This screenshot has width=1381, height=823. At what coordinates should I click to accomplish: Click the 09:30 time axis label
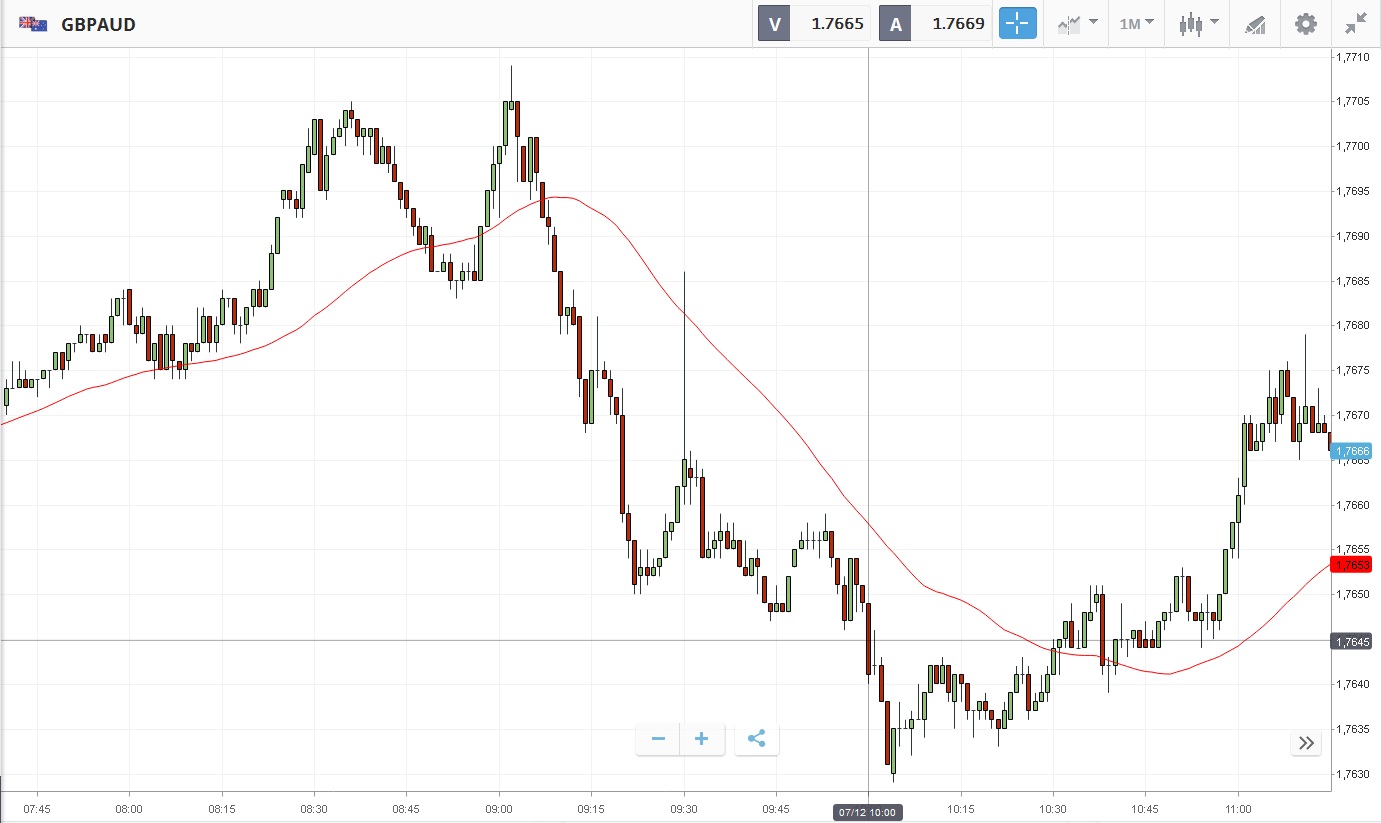(684, 810)
